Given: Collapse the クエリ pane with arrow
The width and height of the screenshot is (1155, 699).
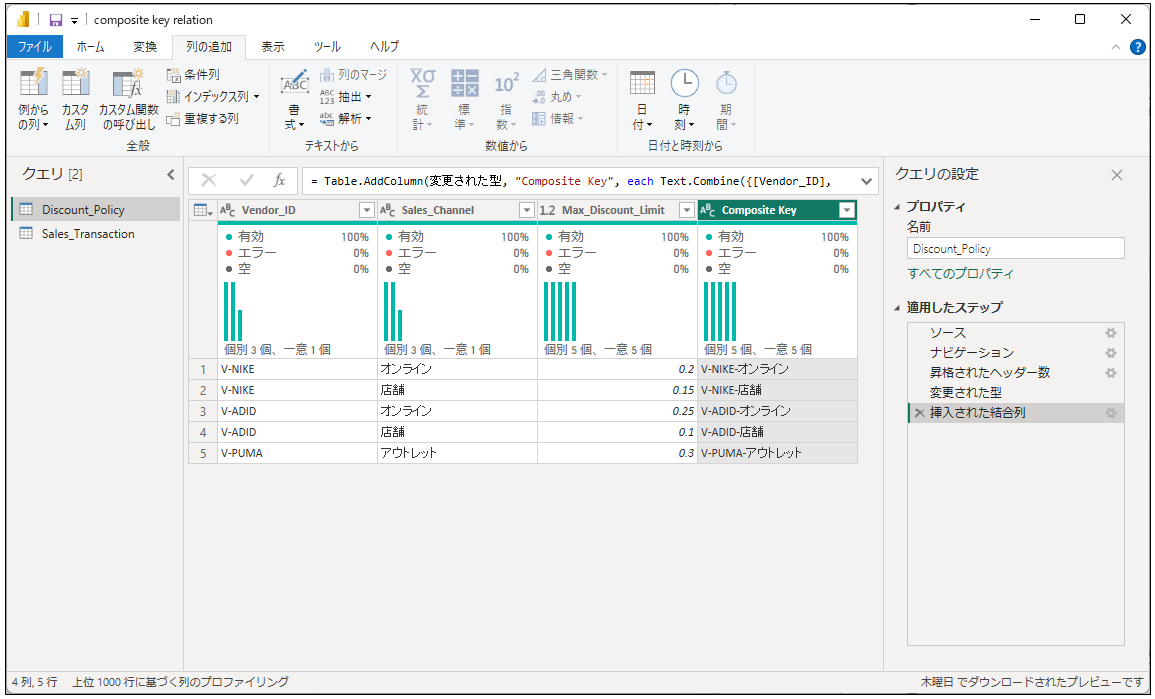Looking at the screenshot, I should point(170,174).
